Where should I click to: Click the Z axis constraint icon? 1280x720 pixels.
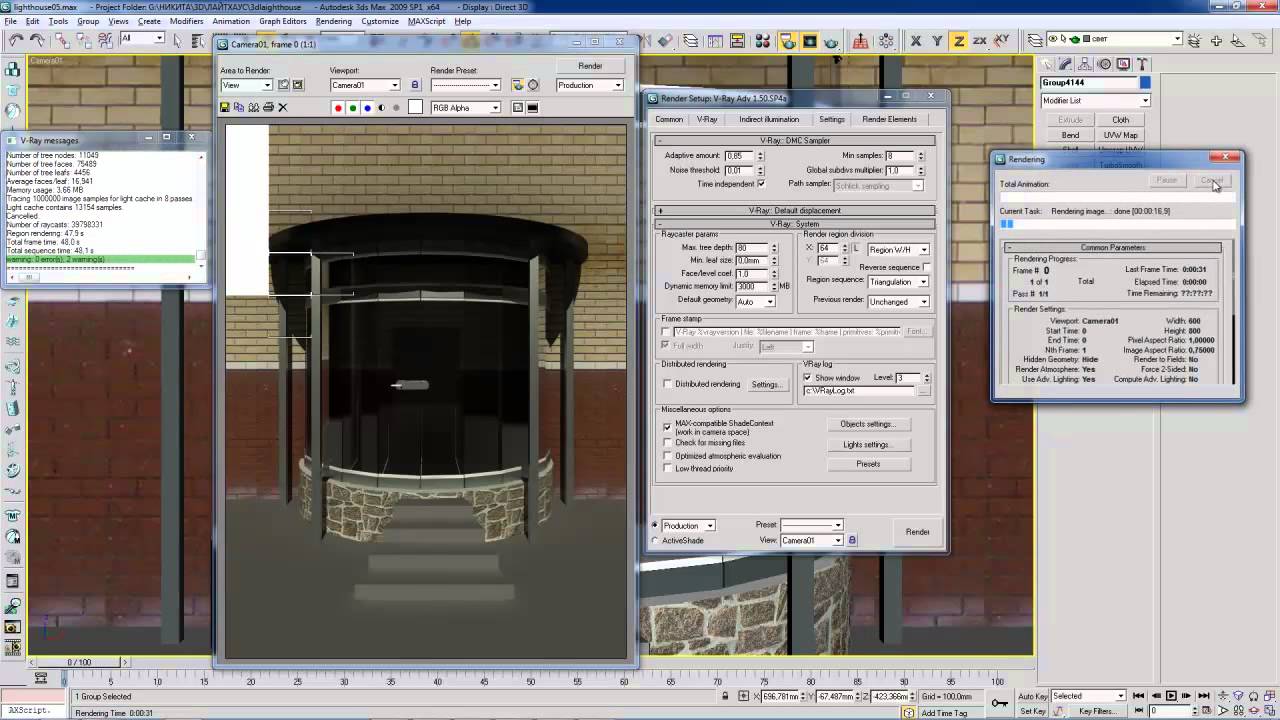coord(959,41)
